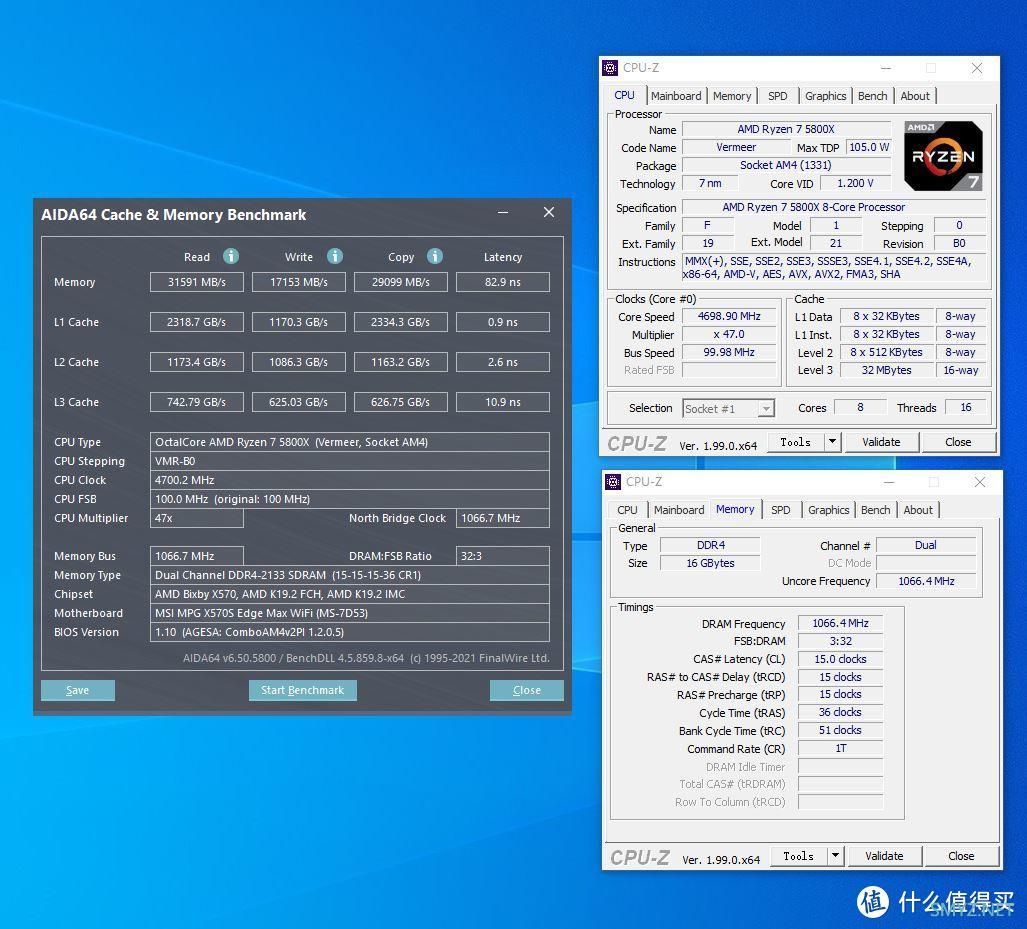This screenshot has width=1027, height=929.
Task: Click Tools button in bottom CPU-Z
Action: click(x=798, y=856)
